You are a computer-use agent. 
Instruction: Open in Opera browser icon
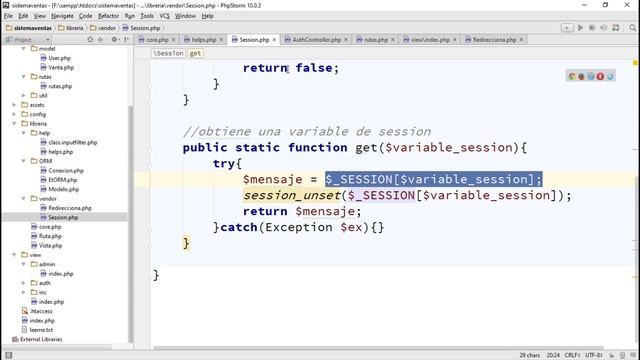[600, 76]
